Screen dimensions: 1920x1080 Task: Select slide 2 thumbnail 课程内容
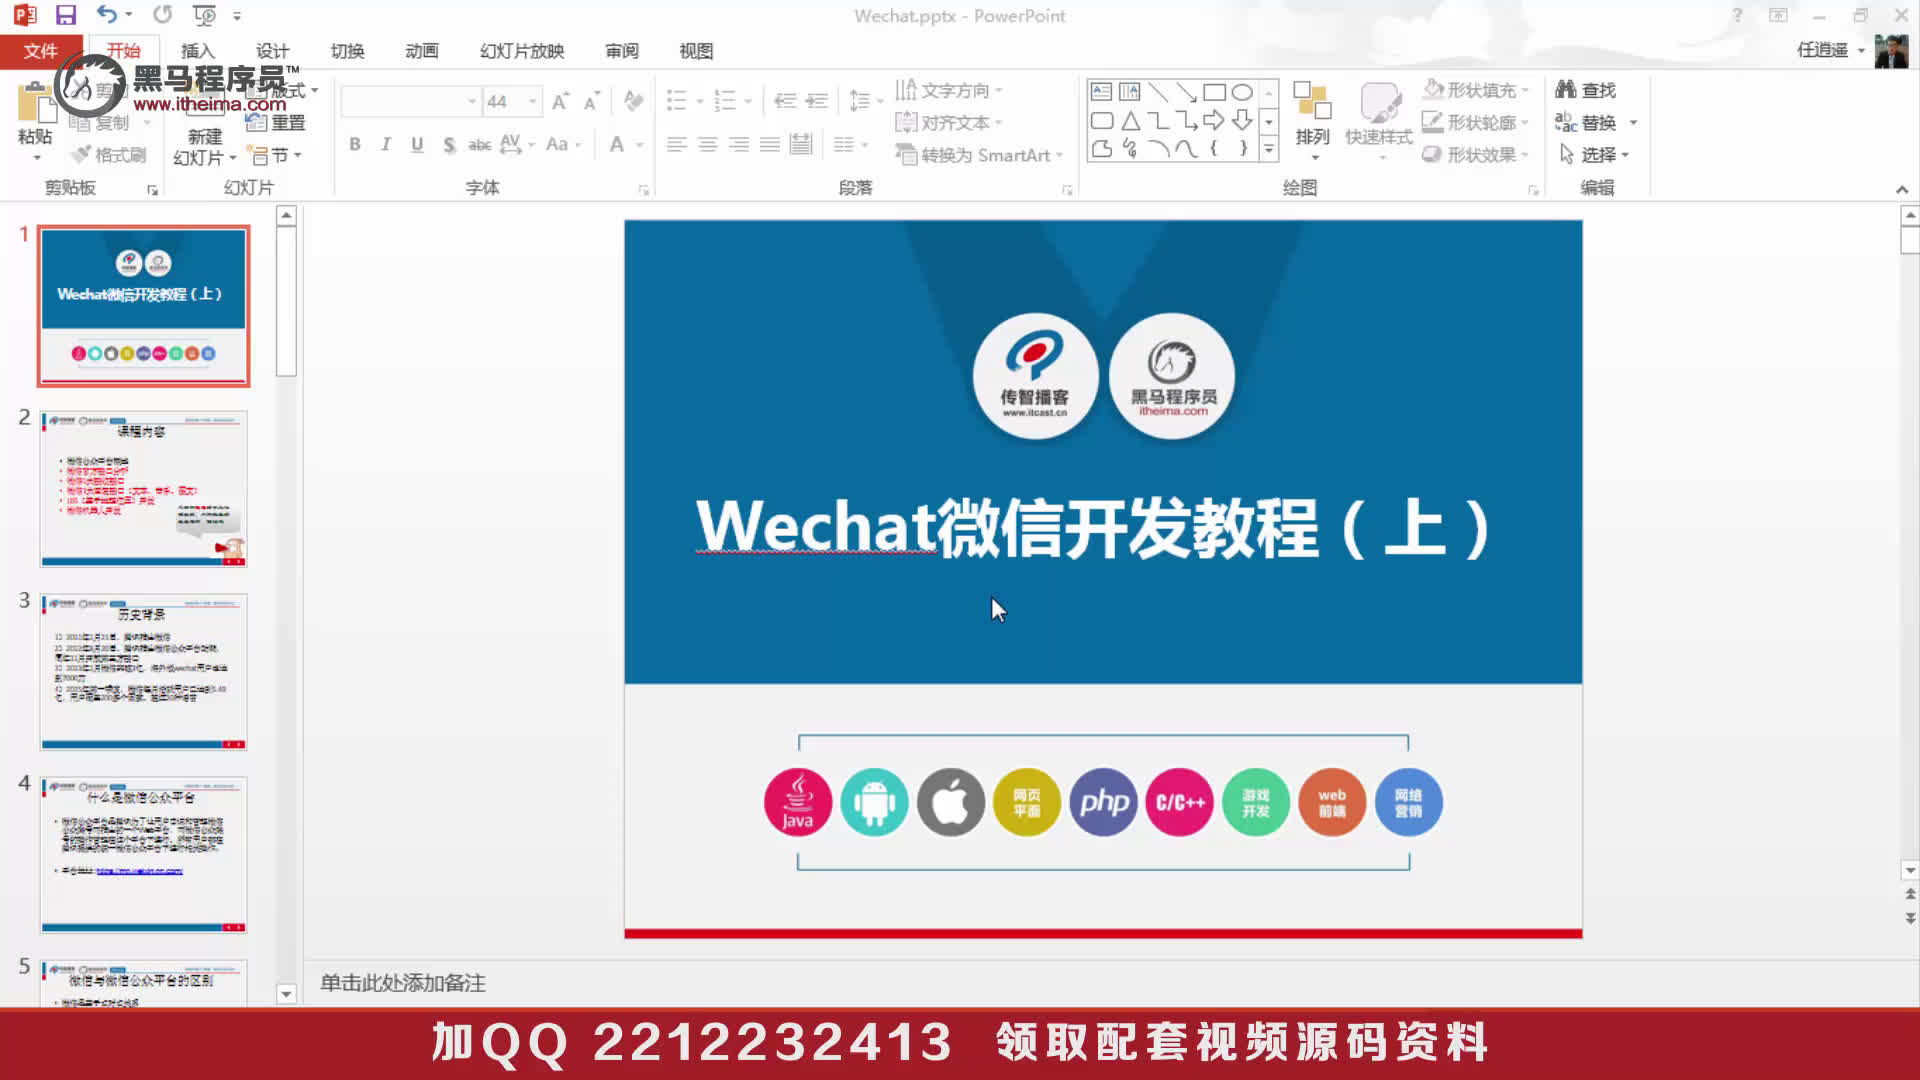coord(143,489)
